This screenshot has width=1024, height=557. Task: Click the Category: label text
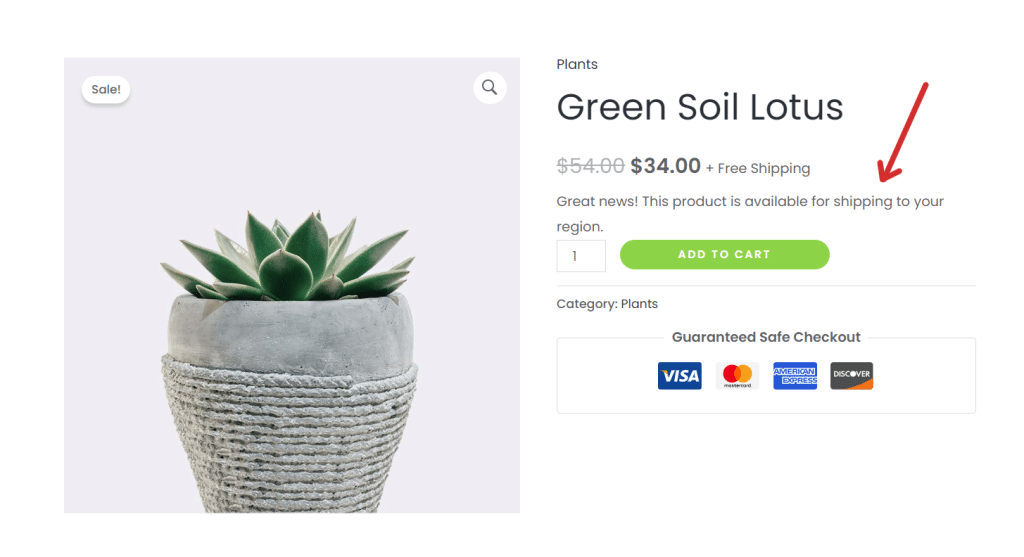586,304
